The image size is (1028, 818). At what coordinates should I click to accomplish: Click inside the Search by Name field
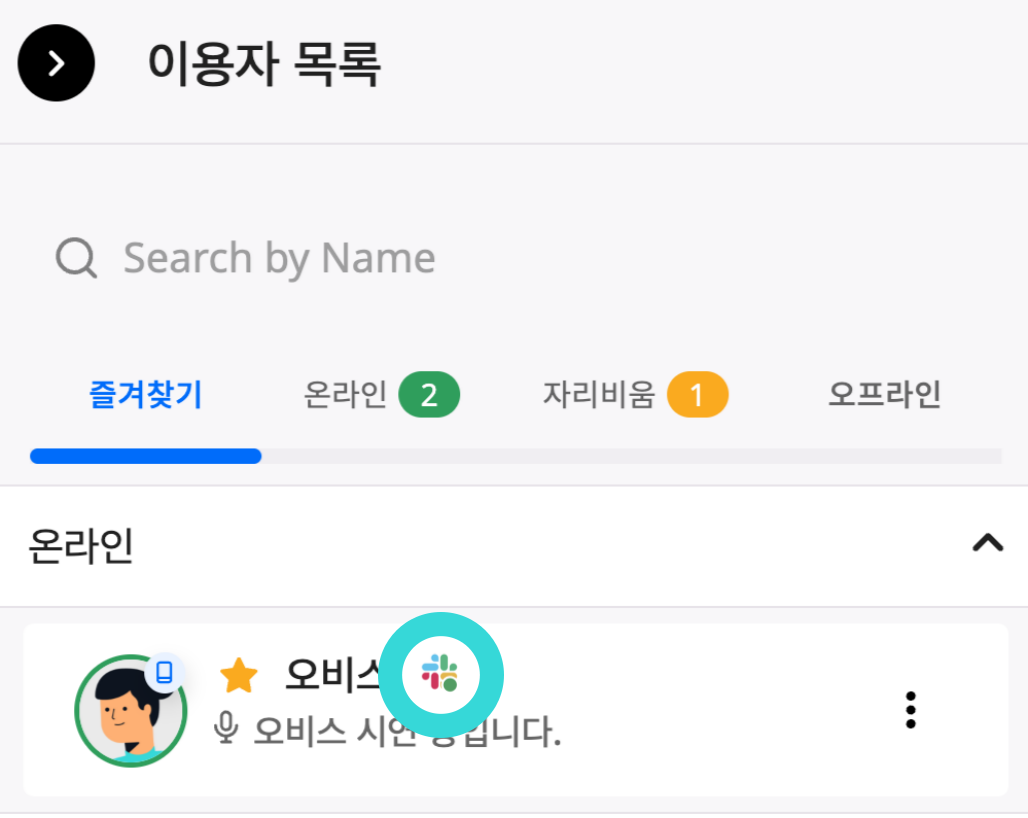[280, 258]
